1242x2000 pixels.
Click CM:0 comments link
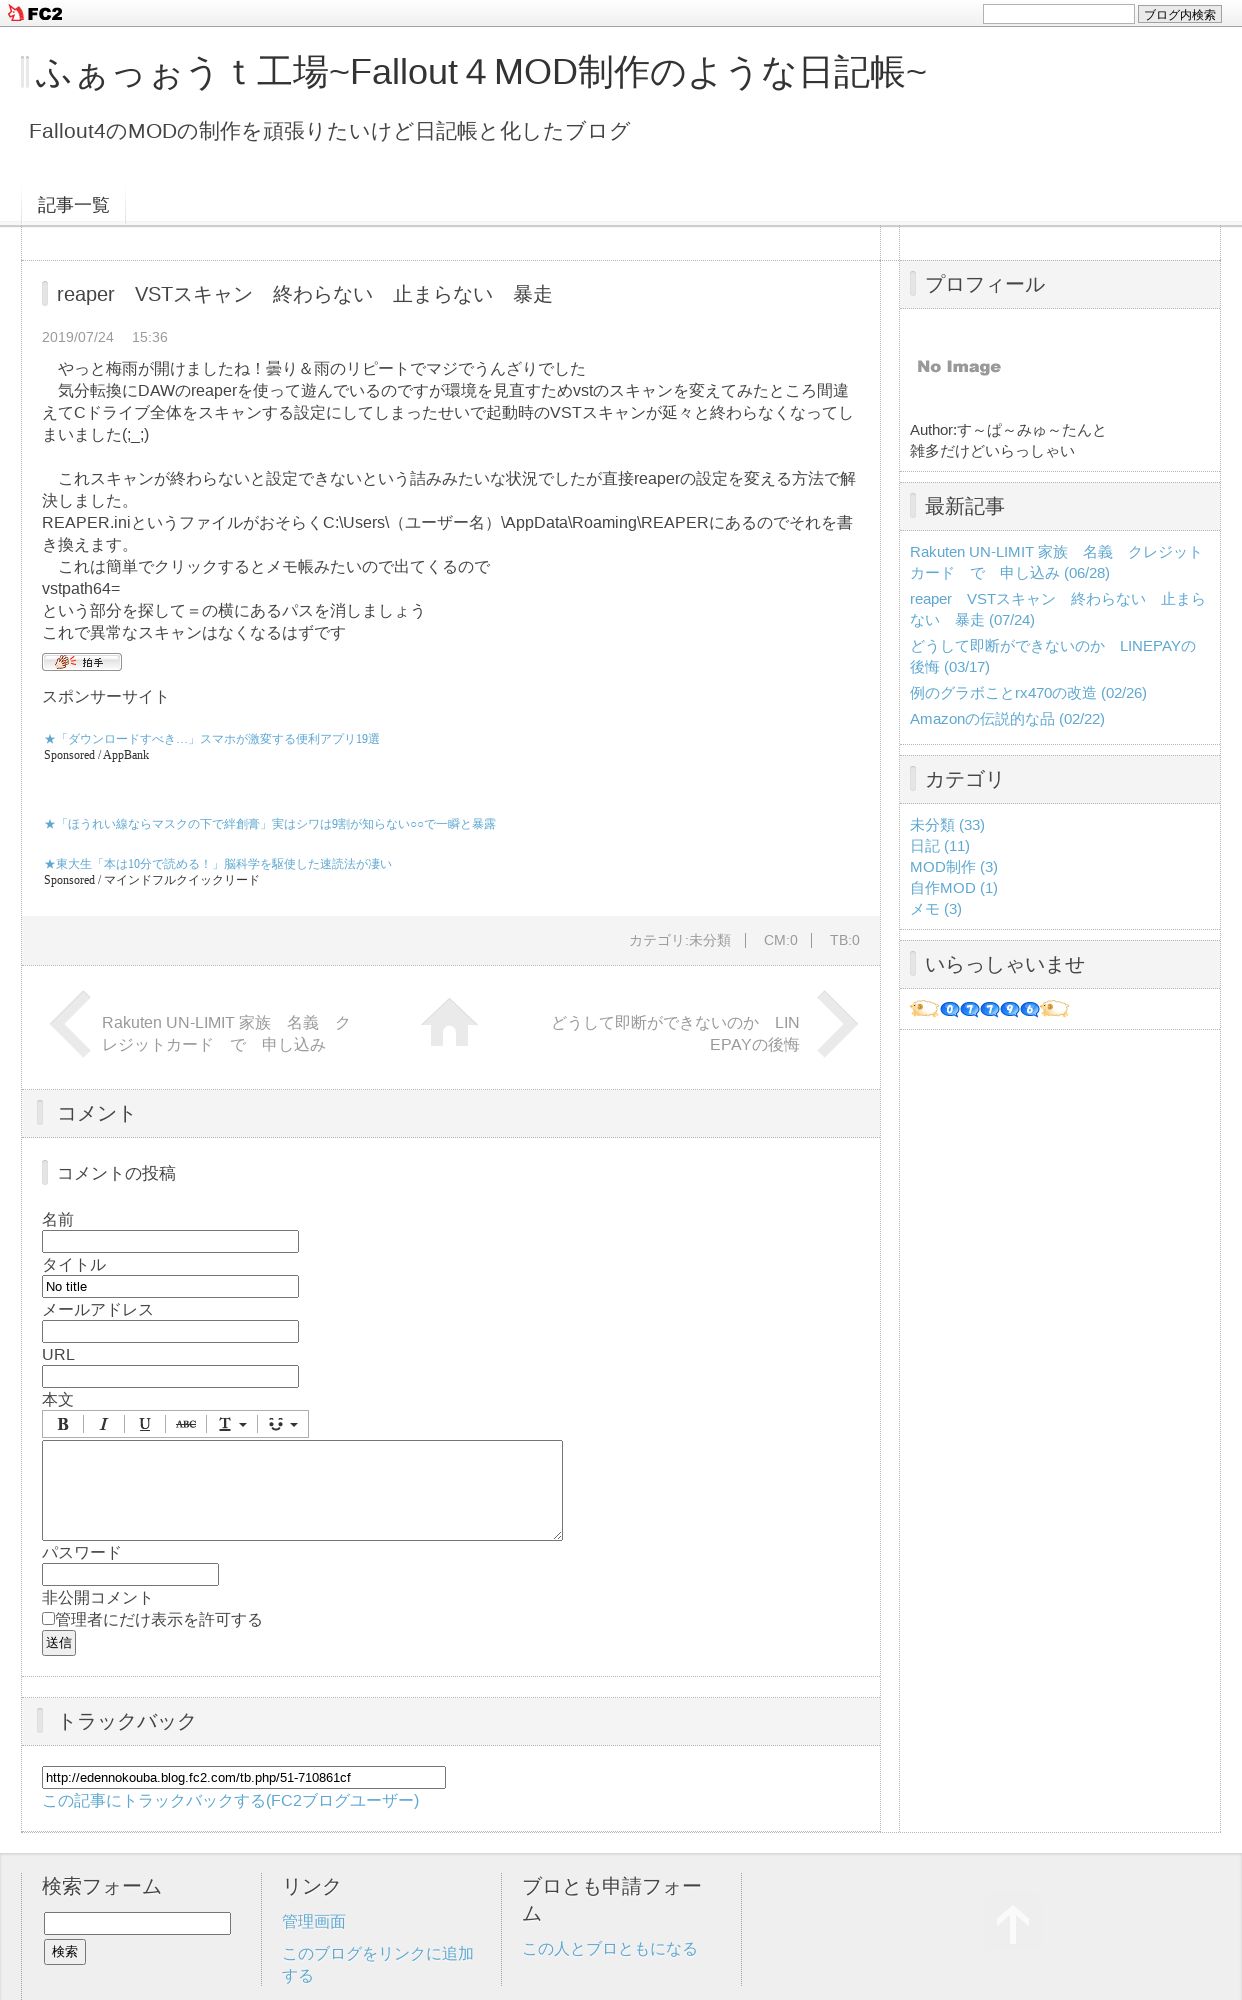point(781,940)
